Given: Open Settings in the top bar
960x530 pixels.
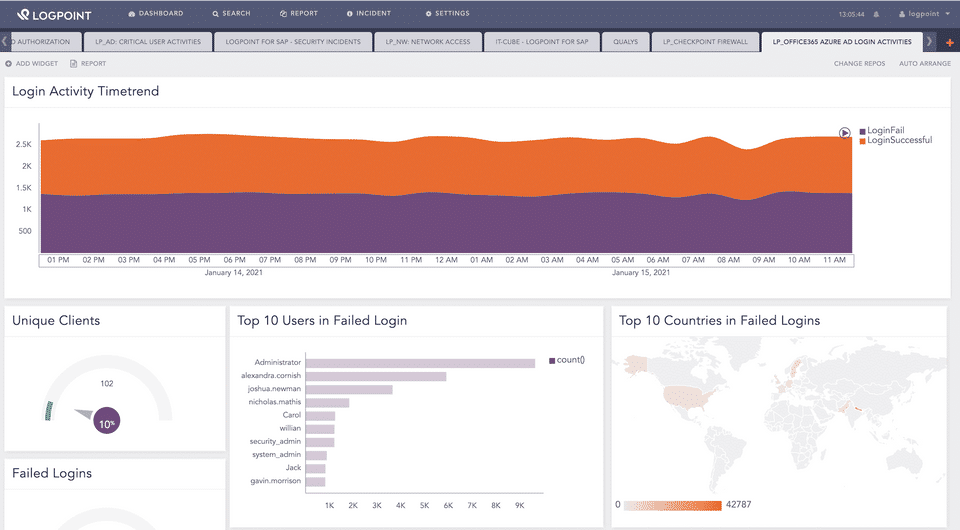Looking at the screenshot, I should click(448, 13).
